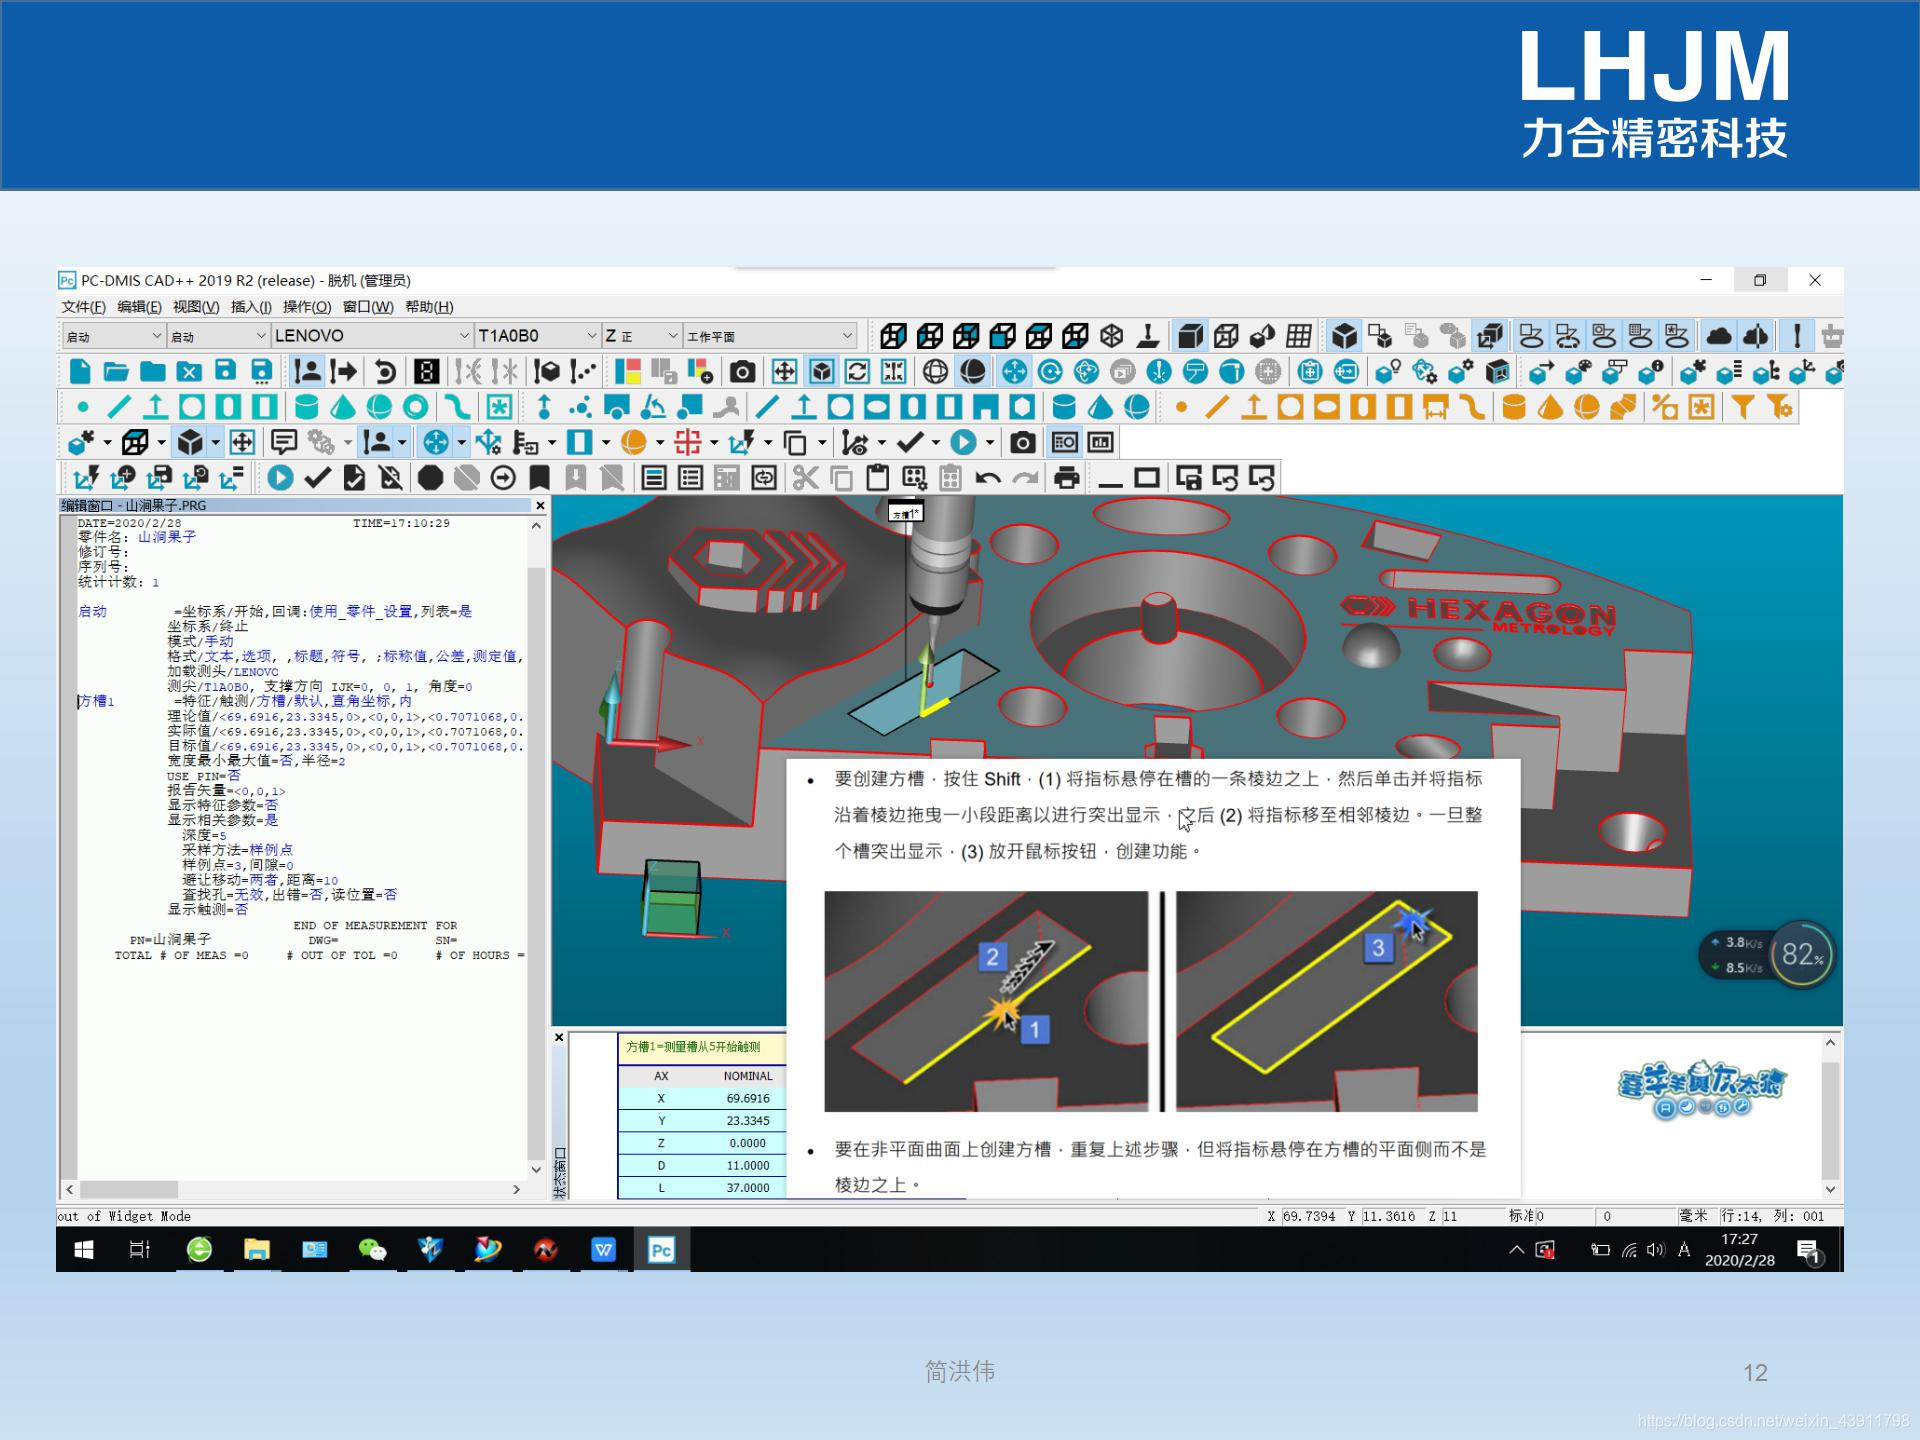
Task: Open the 工作平面 workplane dropdown
Action: (847, 336)
